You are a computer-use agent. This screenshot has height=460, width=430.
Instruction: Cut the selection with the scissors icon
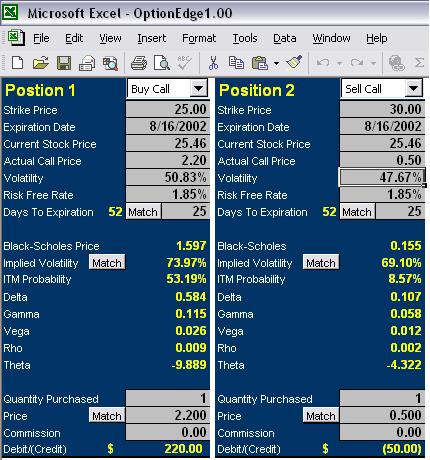pyautogui.click(x=213, y=63)
